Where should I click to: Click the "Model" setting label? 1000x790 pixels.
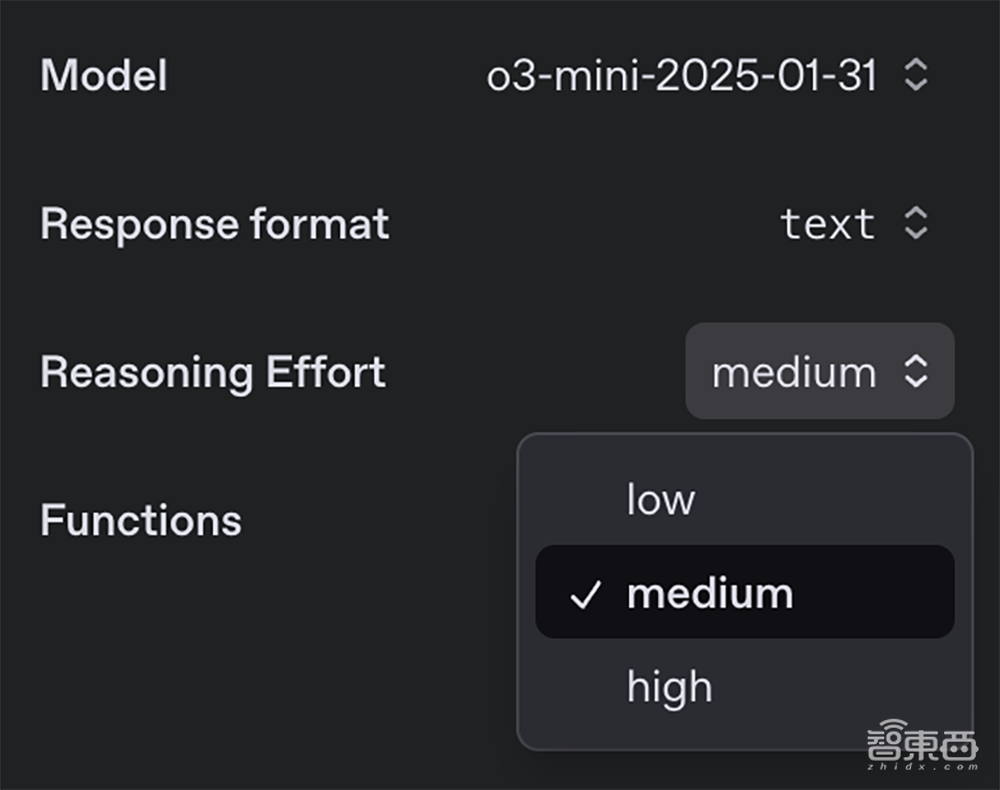[x=104, y=76]
